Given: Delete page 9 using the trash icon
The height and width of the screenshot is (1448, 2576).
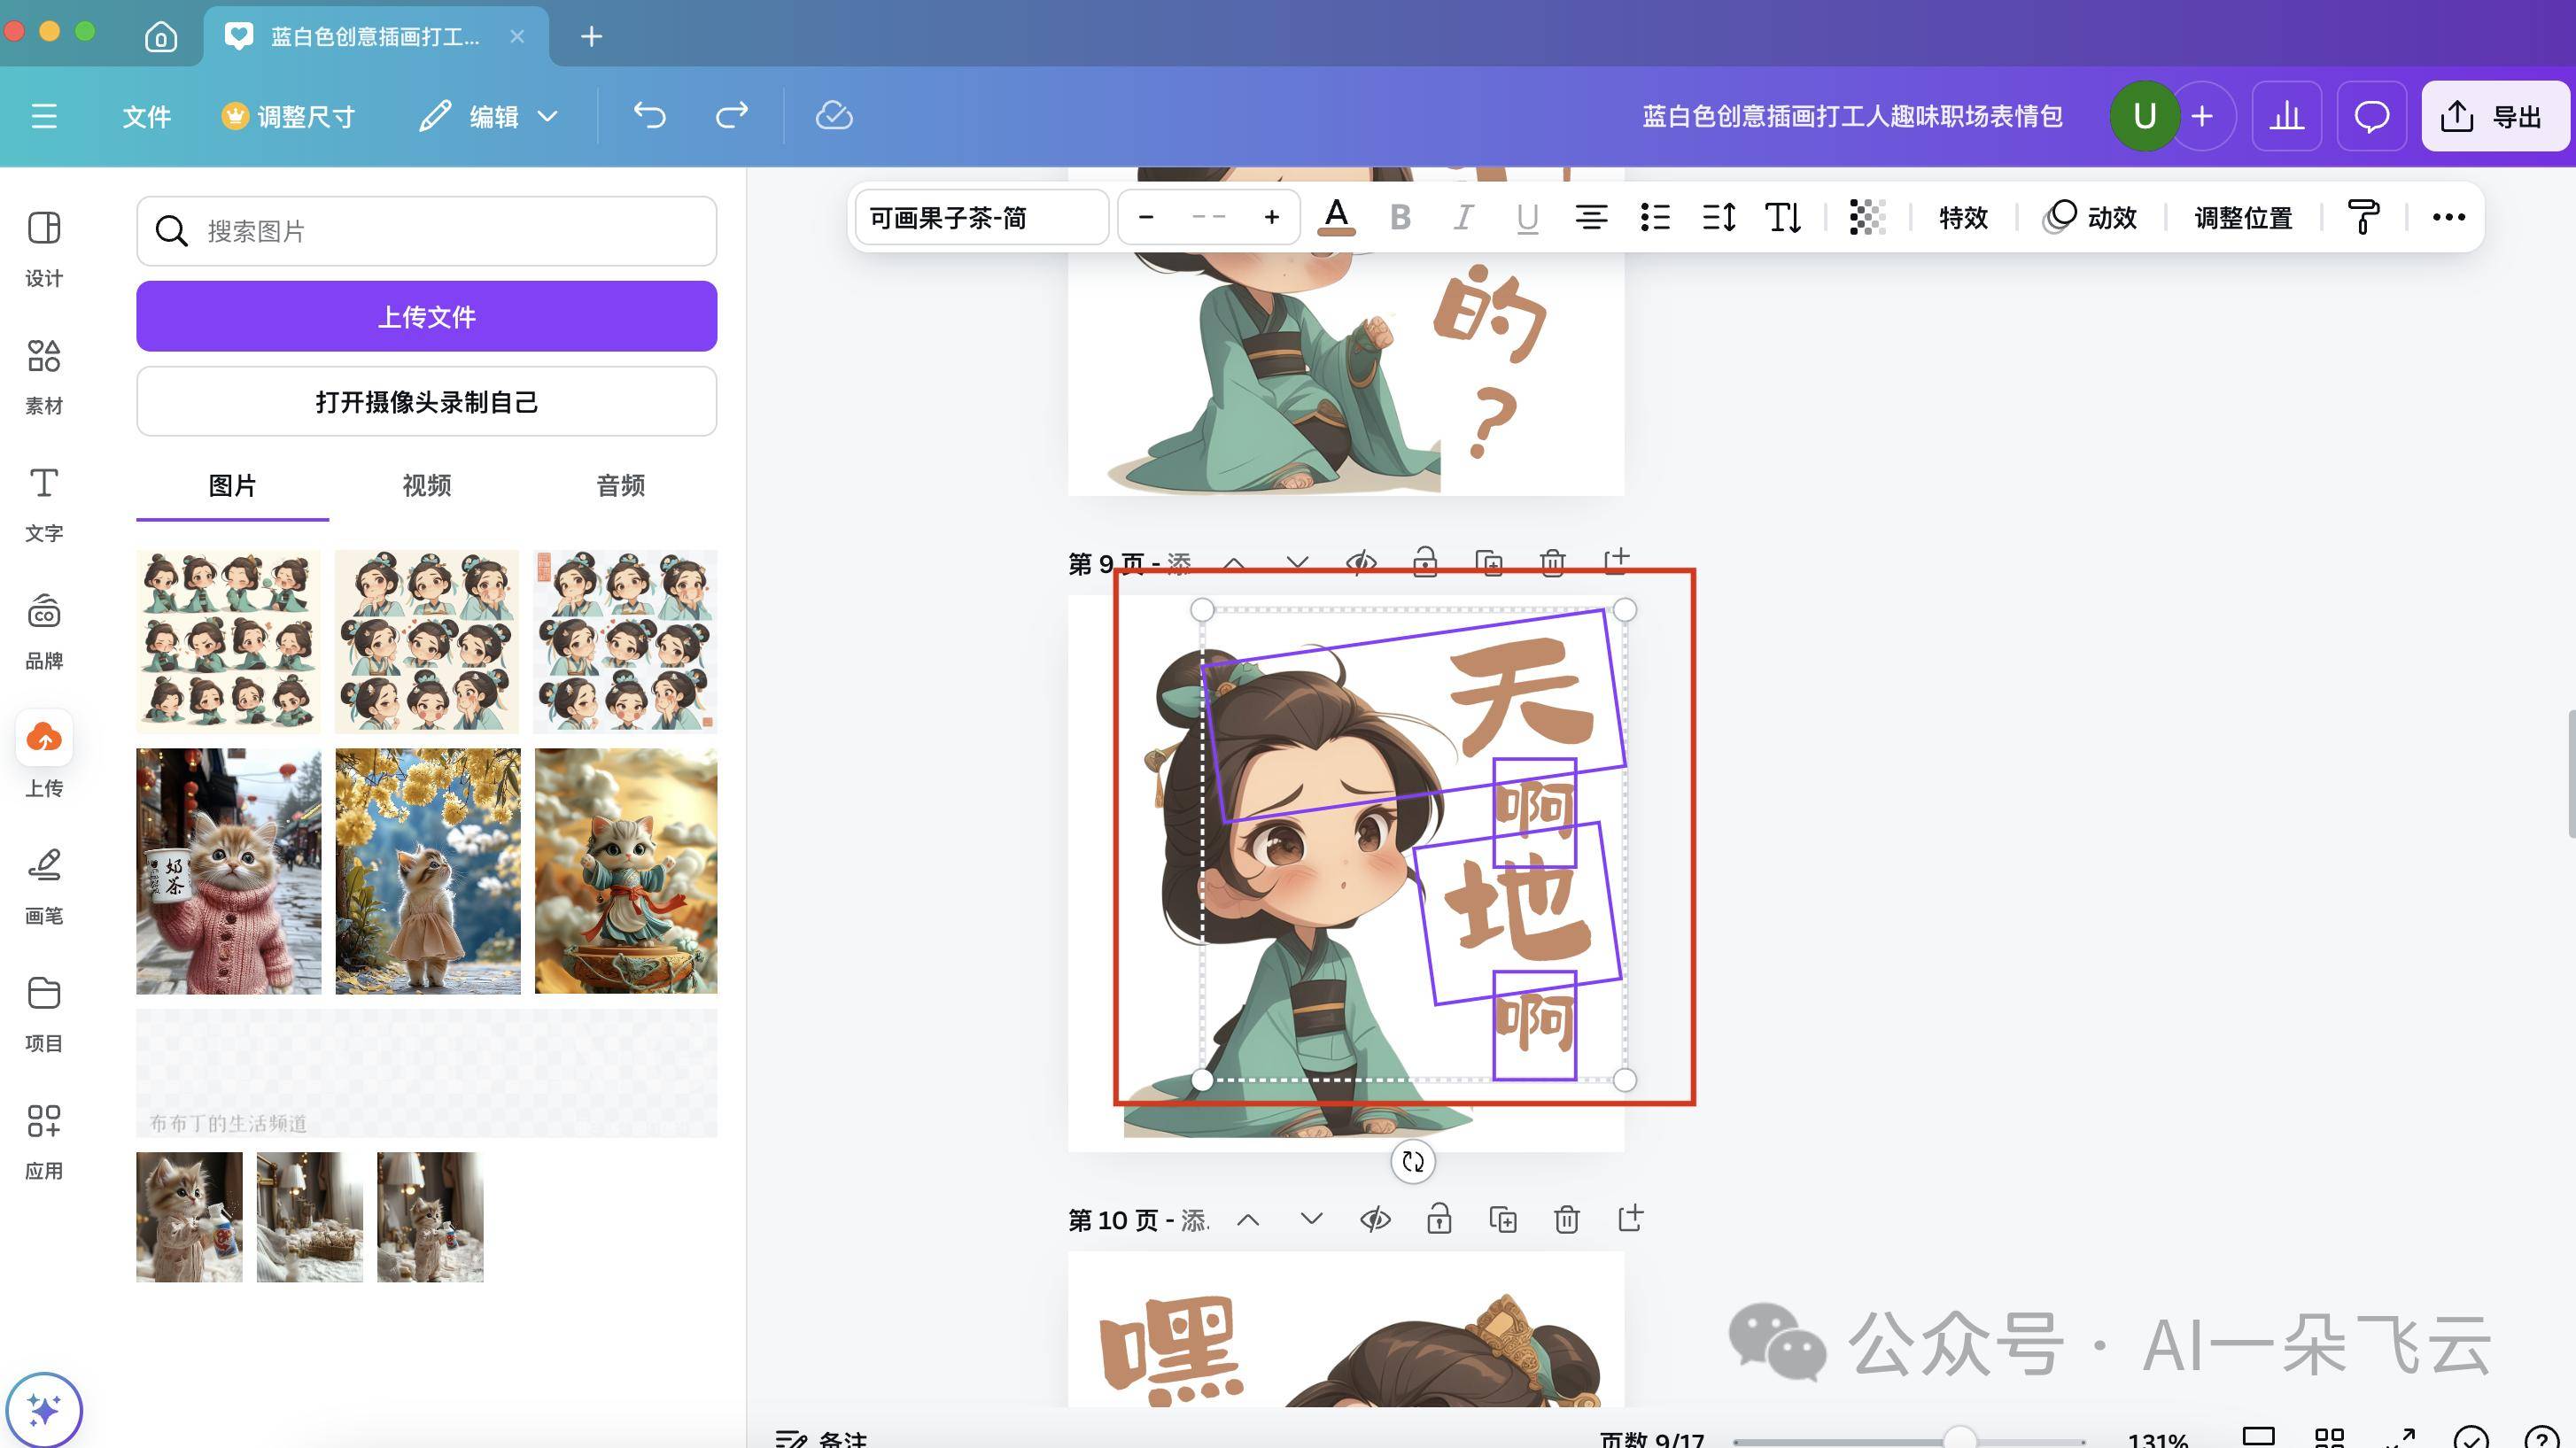Looking at the screenshot, I should (1553, 562).
